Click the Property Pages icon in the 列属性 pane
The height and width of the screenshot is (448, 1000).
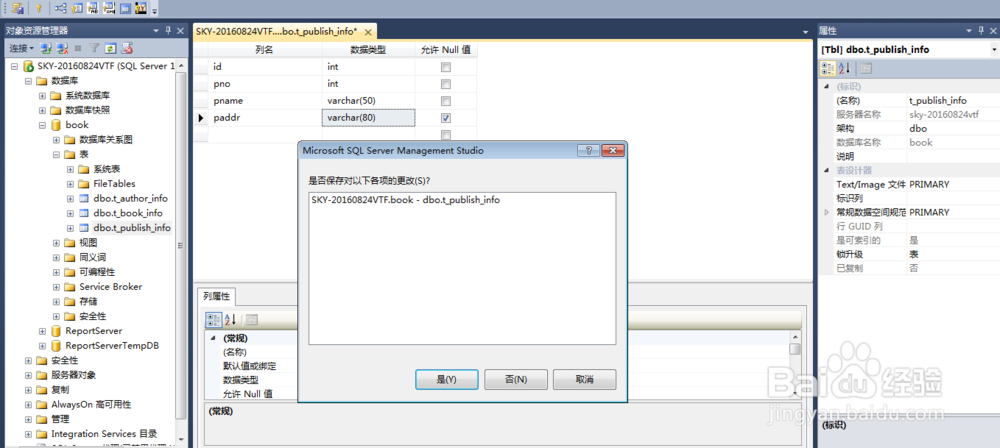pyautogui.click(x=251, y=319)
